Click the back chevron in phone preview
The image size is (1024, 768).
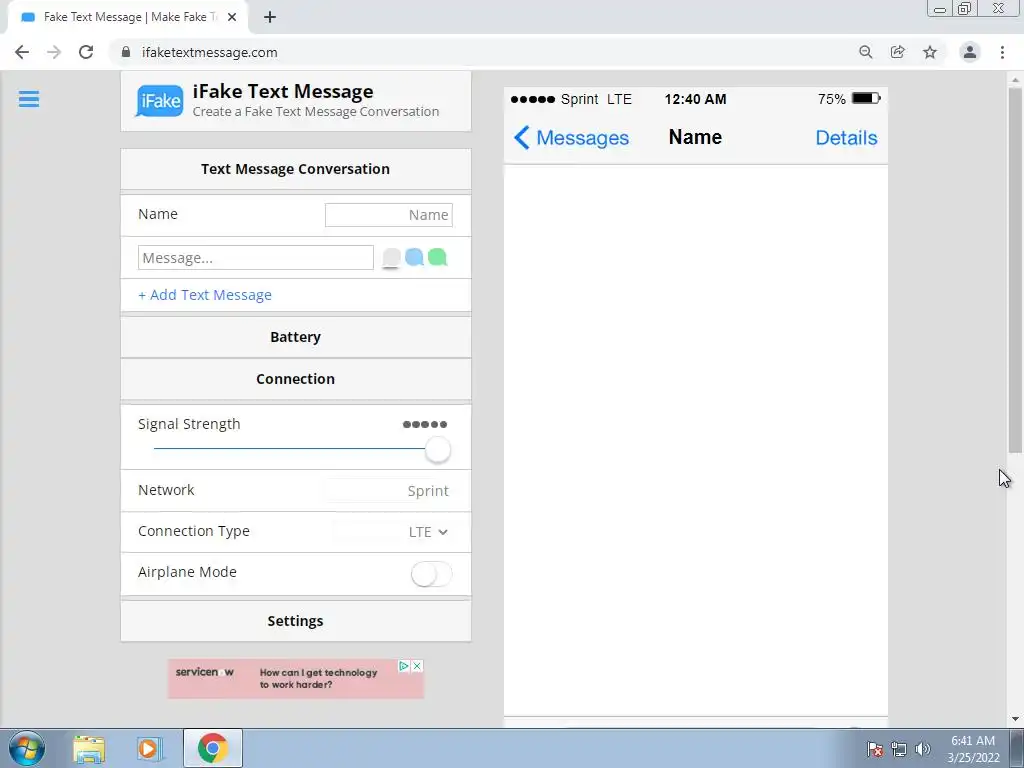[522, 138]
